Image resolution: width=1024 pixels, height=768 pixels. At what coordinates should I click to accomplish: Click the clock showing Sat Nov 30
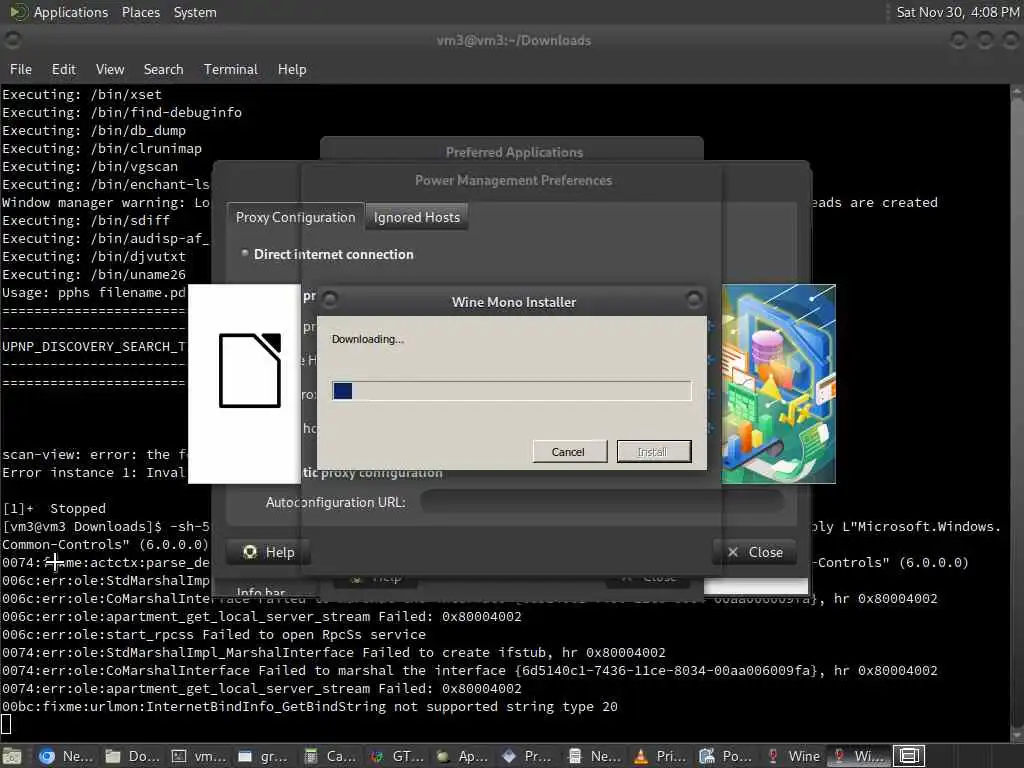click(x=957, y=12)
